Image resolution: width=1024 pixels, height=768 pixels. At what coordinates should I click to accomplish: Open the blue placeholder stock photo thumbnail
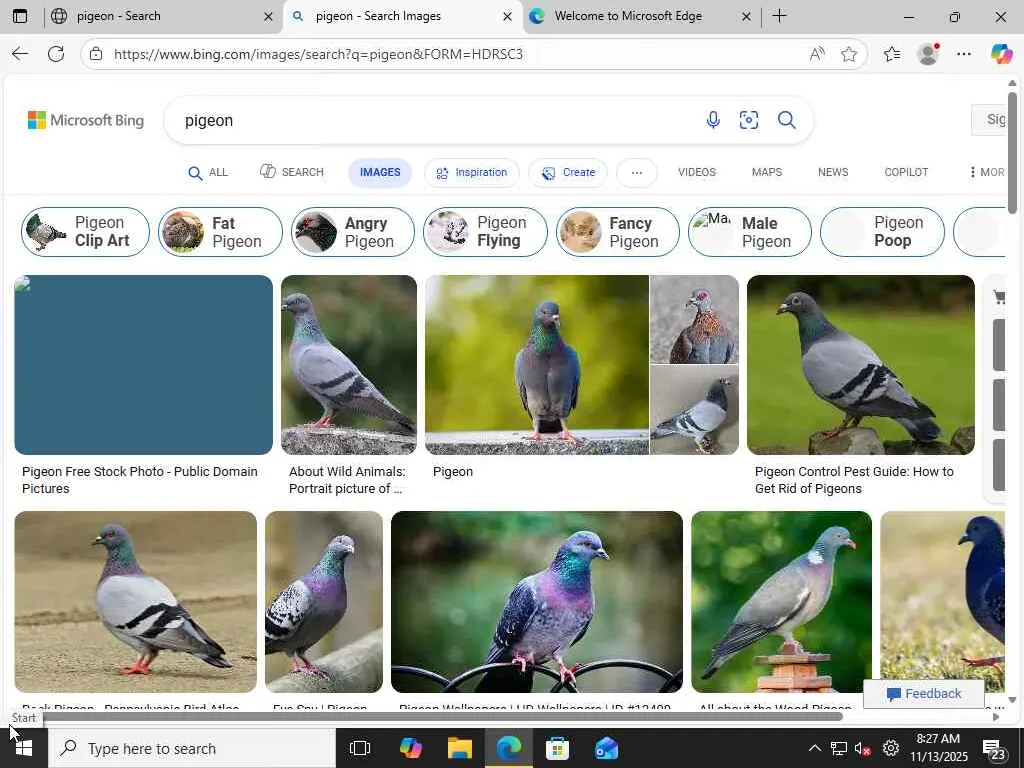[x=144, y=364]
